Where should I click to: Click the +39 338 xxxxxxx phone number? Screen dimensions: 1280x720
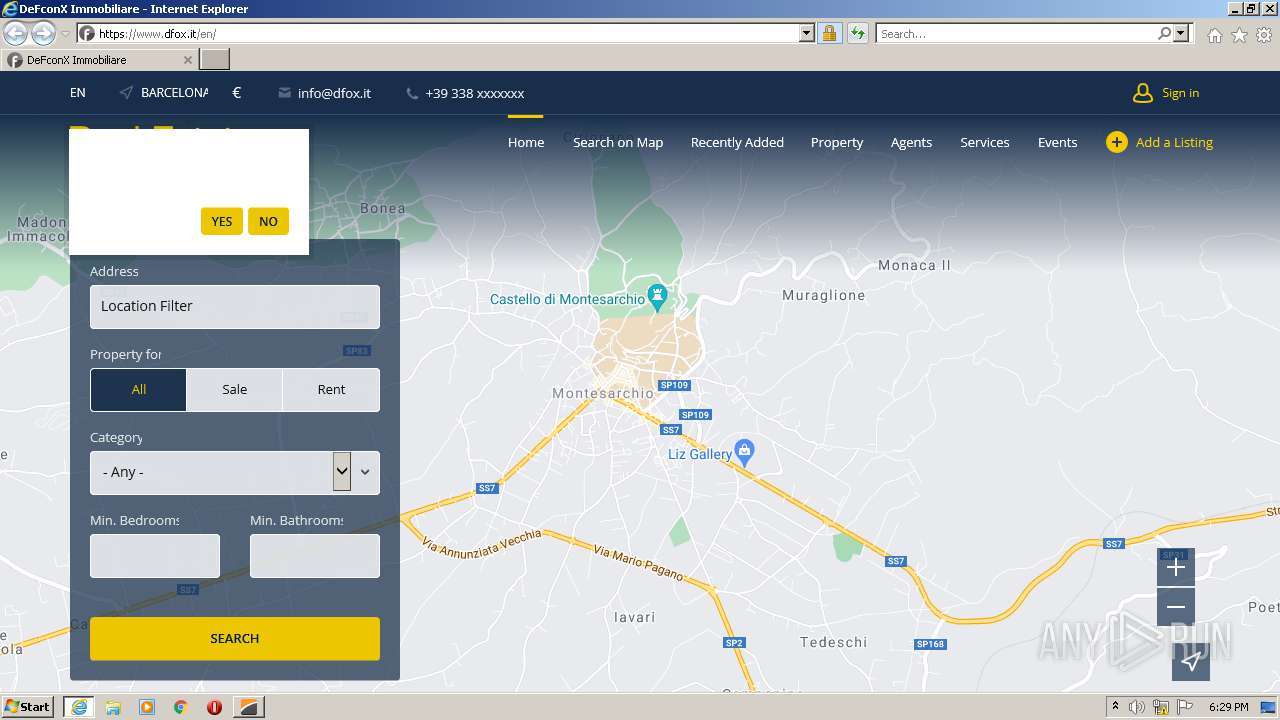point(474,93)
